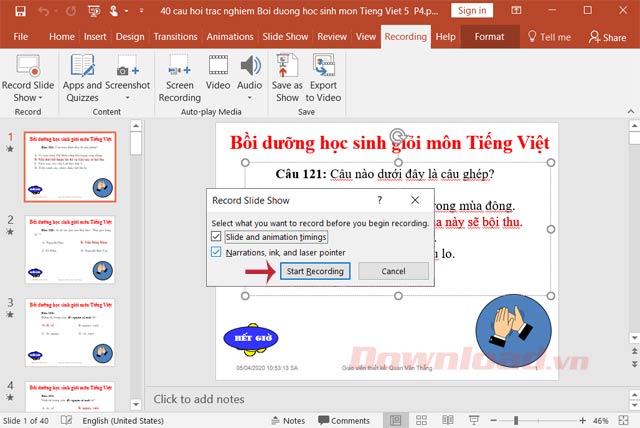Click the Touch/Mouse mode icon

pyautogui.click(x=114, y=11)
